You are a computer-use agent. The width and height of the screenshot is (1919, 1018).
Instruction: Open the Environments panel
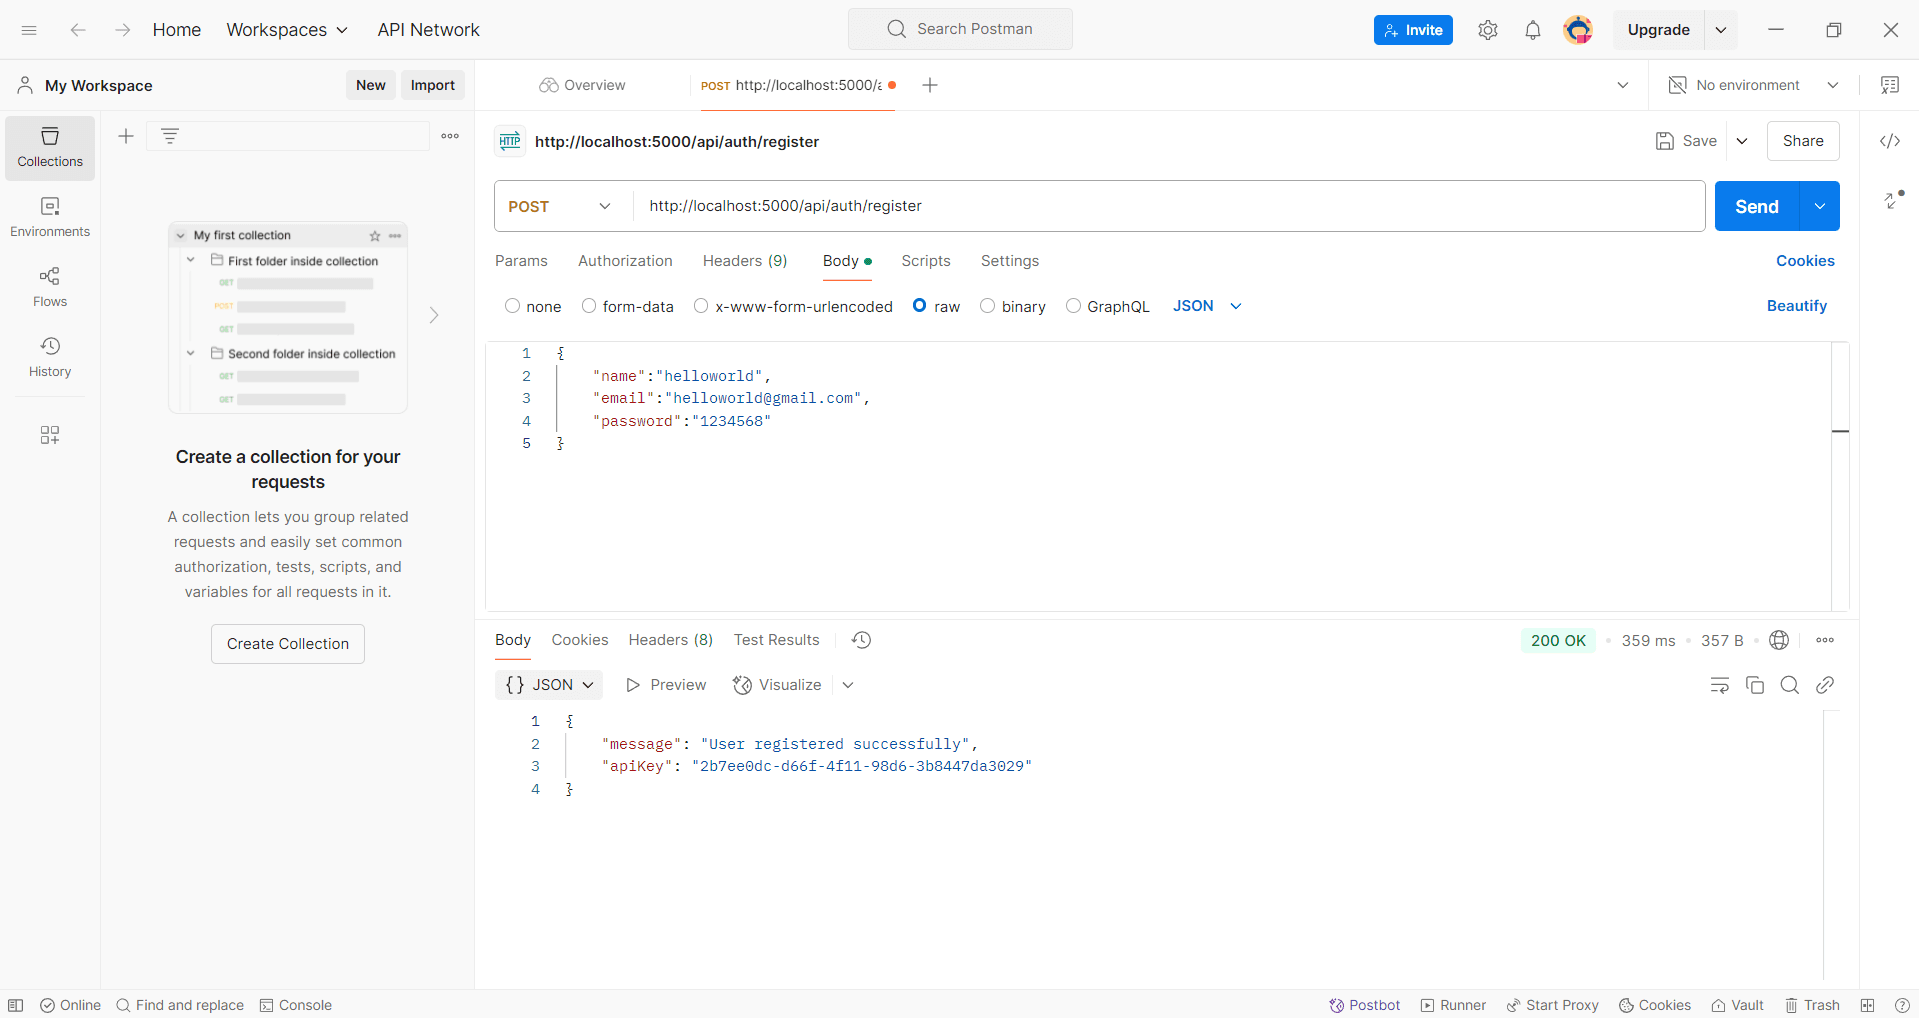pyautogui.click(x=49, y=217)
